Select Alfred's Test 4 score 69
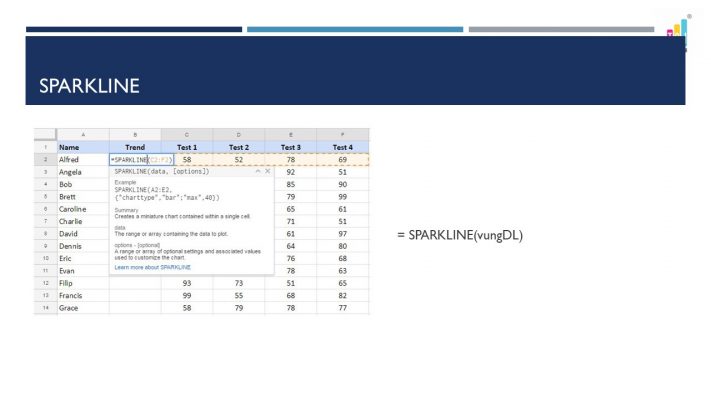 tap(342, 159)
